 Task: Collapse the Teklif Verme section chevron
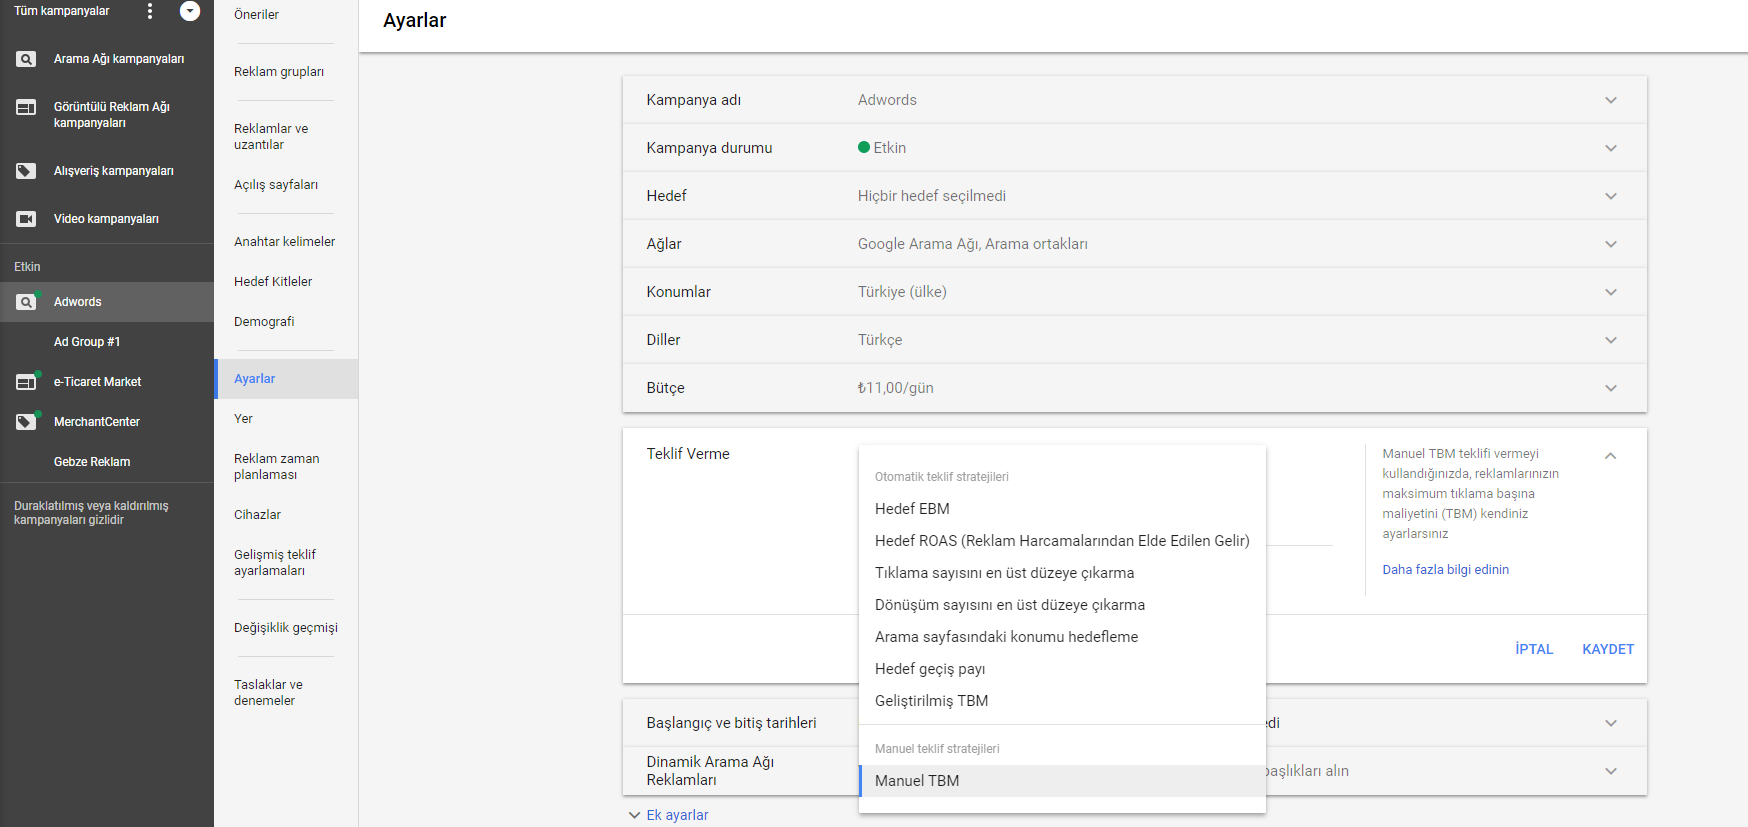[1611, 456]
